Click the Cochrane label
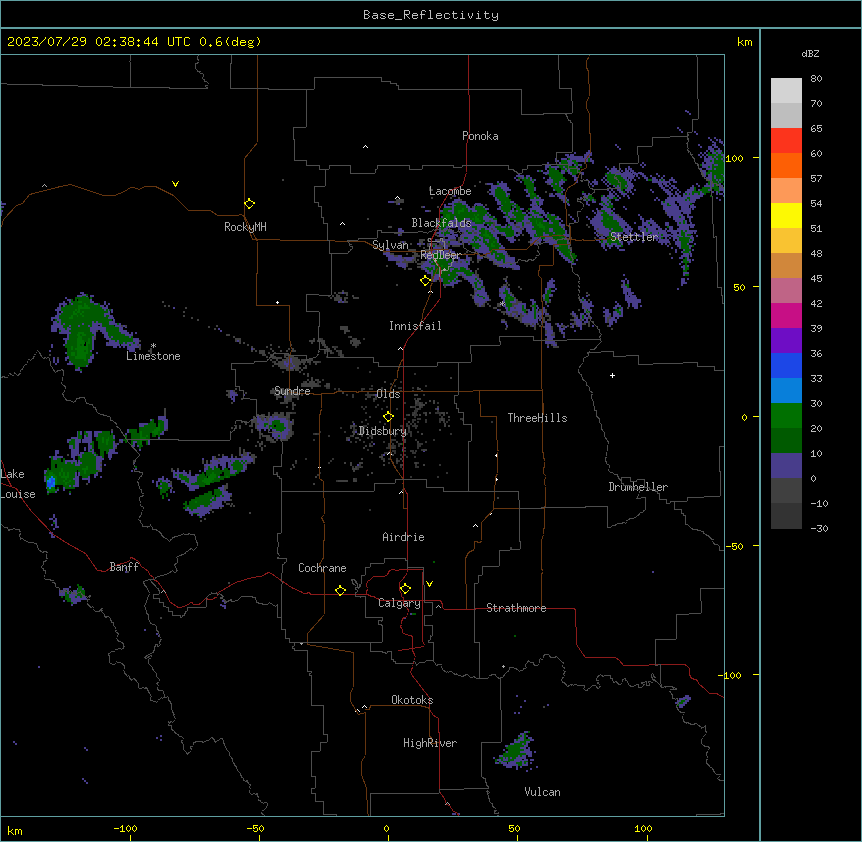 click(x=322, y=568)
